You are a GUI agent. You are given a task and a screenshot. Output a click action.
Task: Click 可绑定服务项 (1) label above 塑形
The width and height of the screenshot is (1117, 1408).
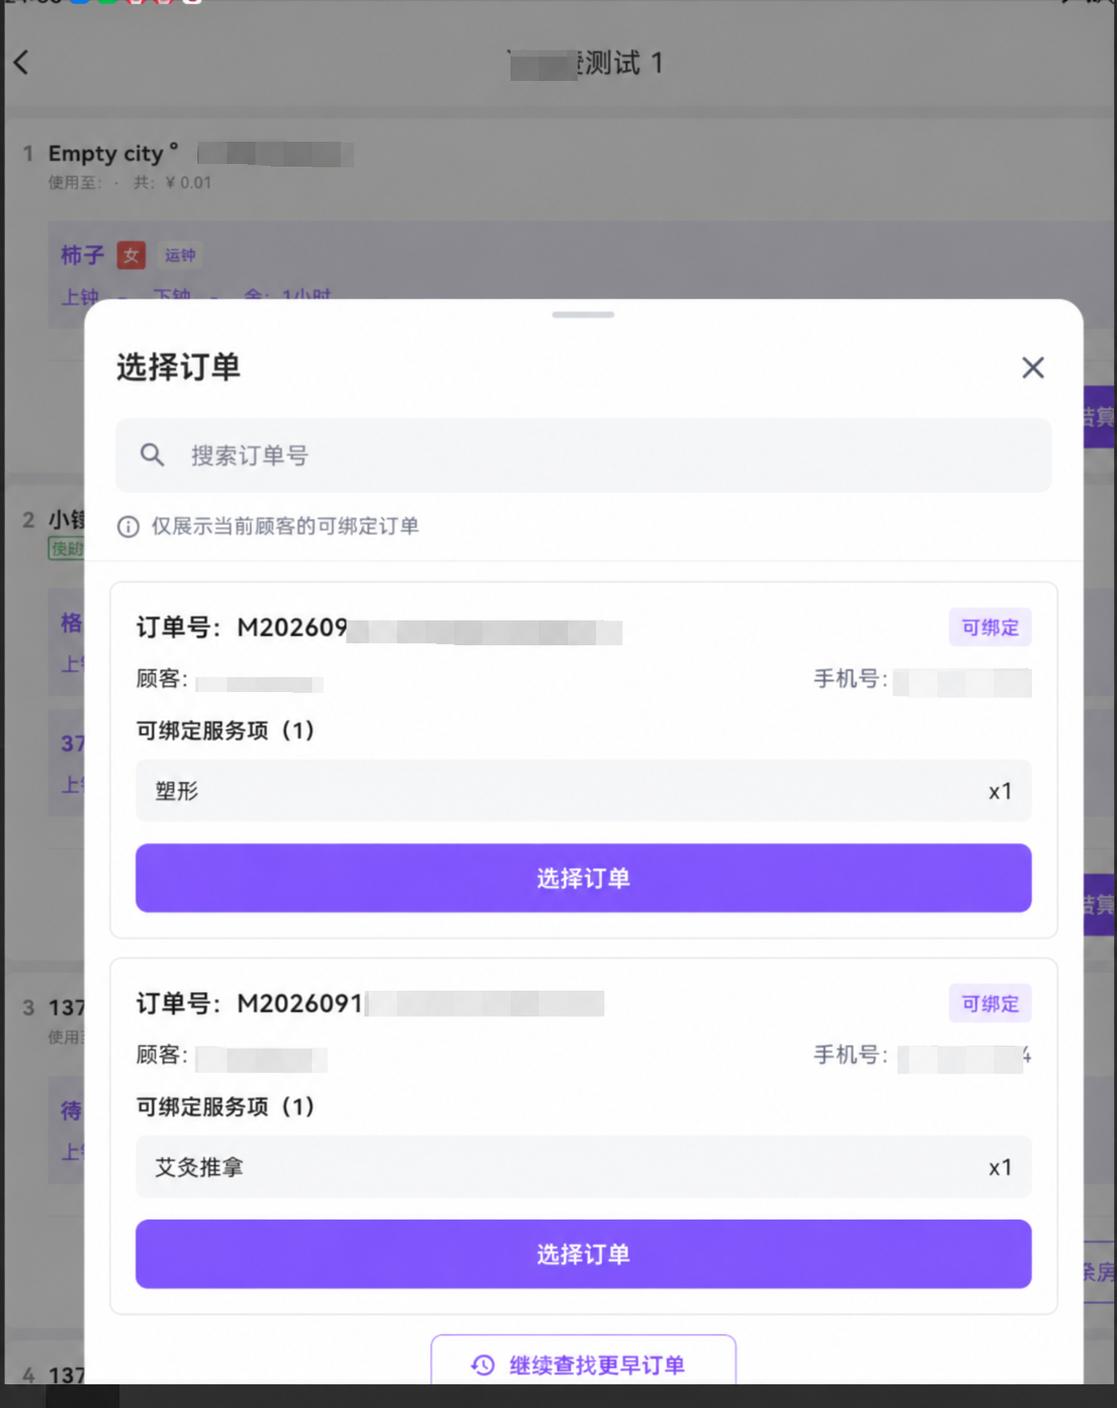click(x=225, y=731)
